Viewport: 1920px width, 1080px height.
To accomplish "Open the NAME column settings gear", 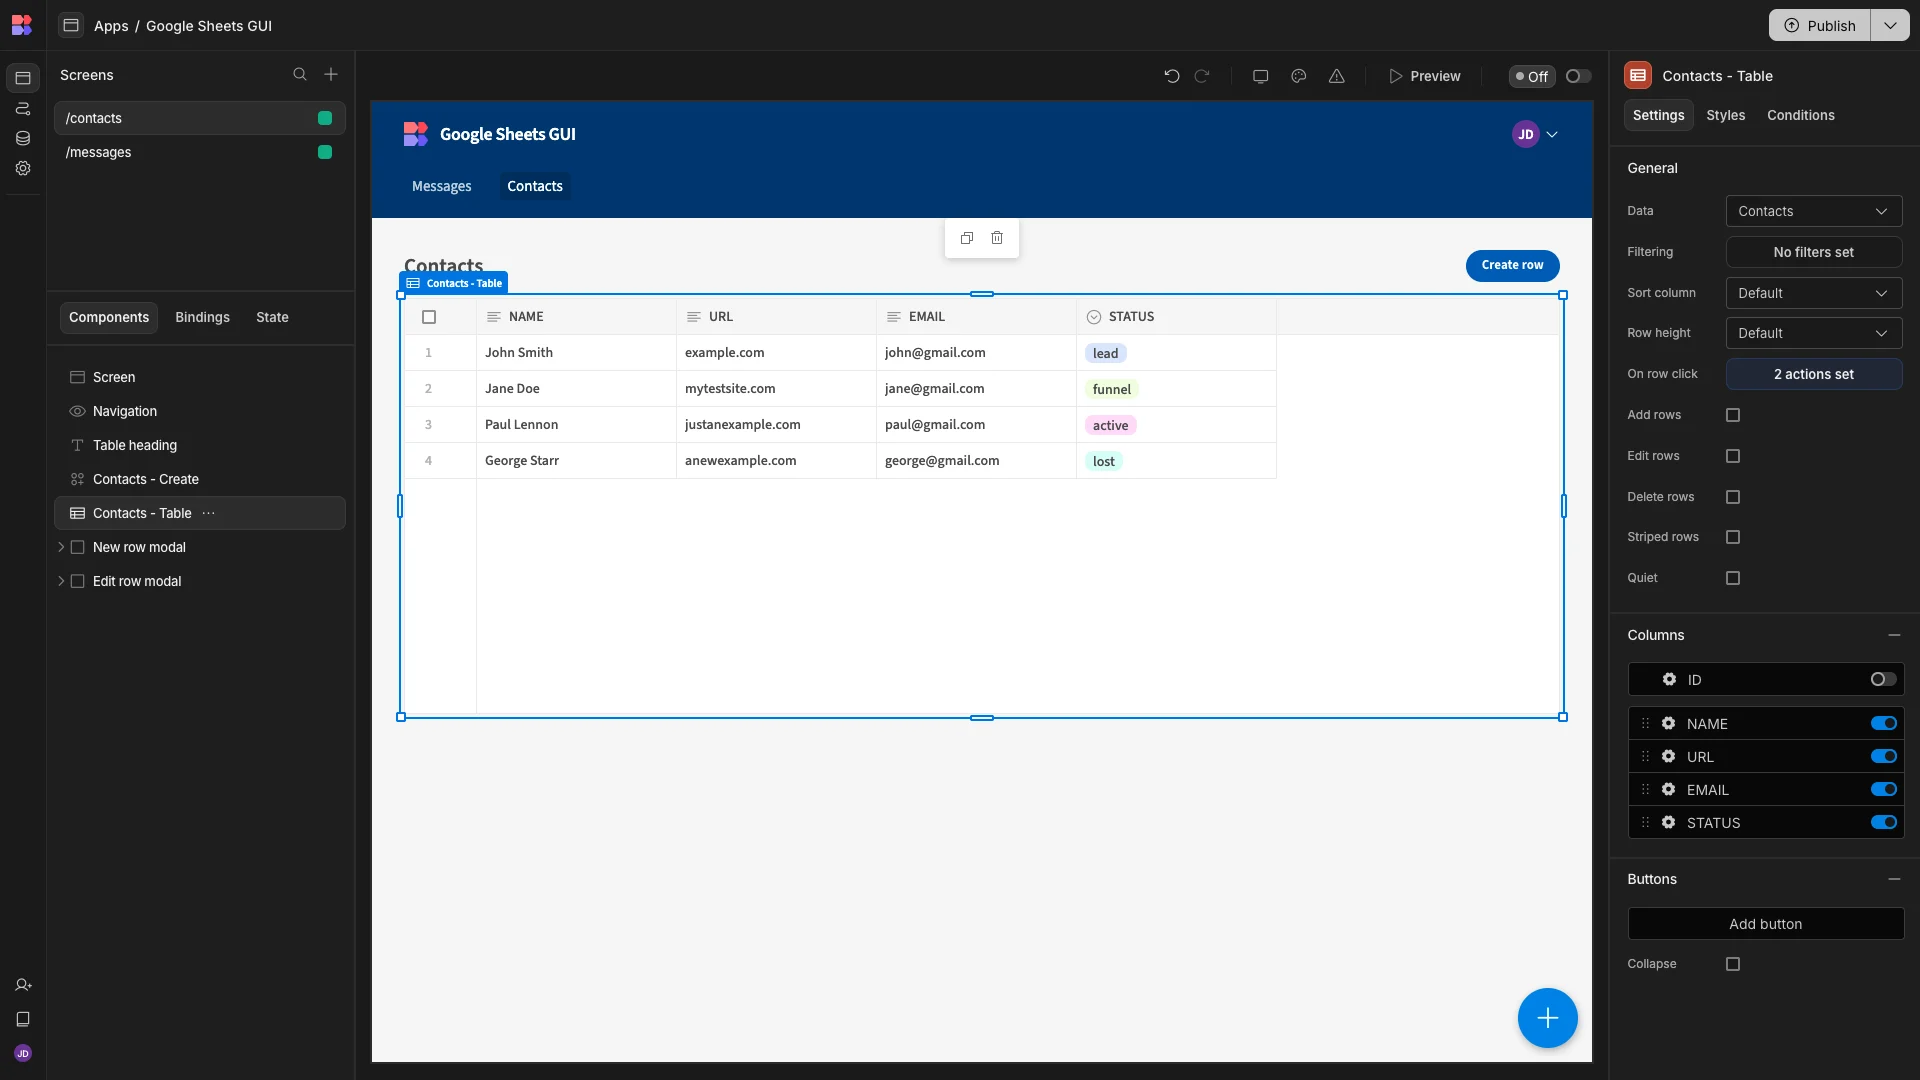I will [x=1669, y=724].
